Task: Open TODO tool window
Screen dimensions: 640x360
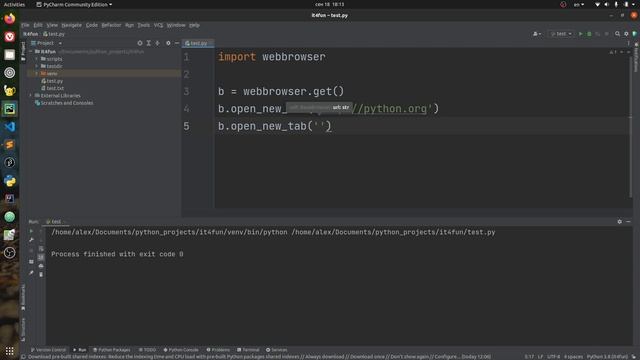Action: [147, 350]
